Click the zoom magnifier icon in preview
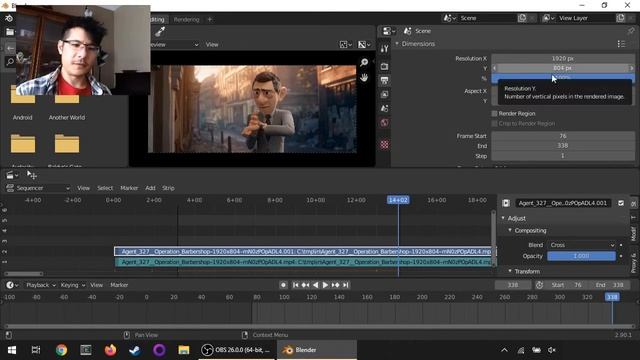This screenshot has width=640, height=360. point(364,62)
